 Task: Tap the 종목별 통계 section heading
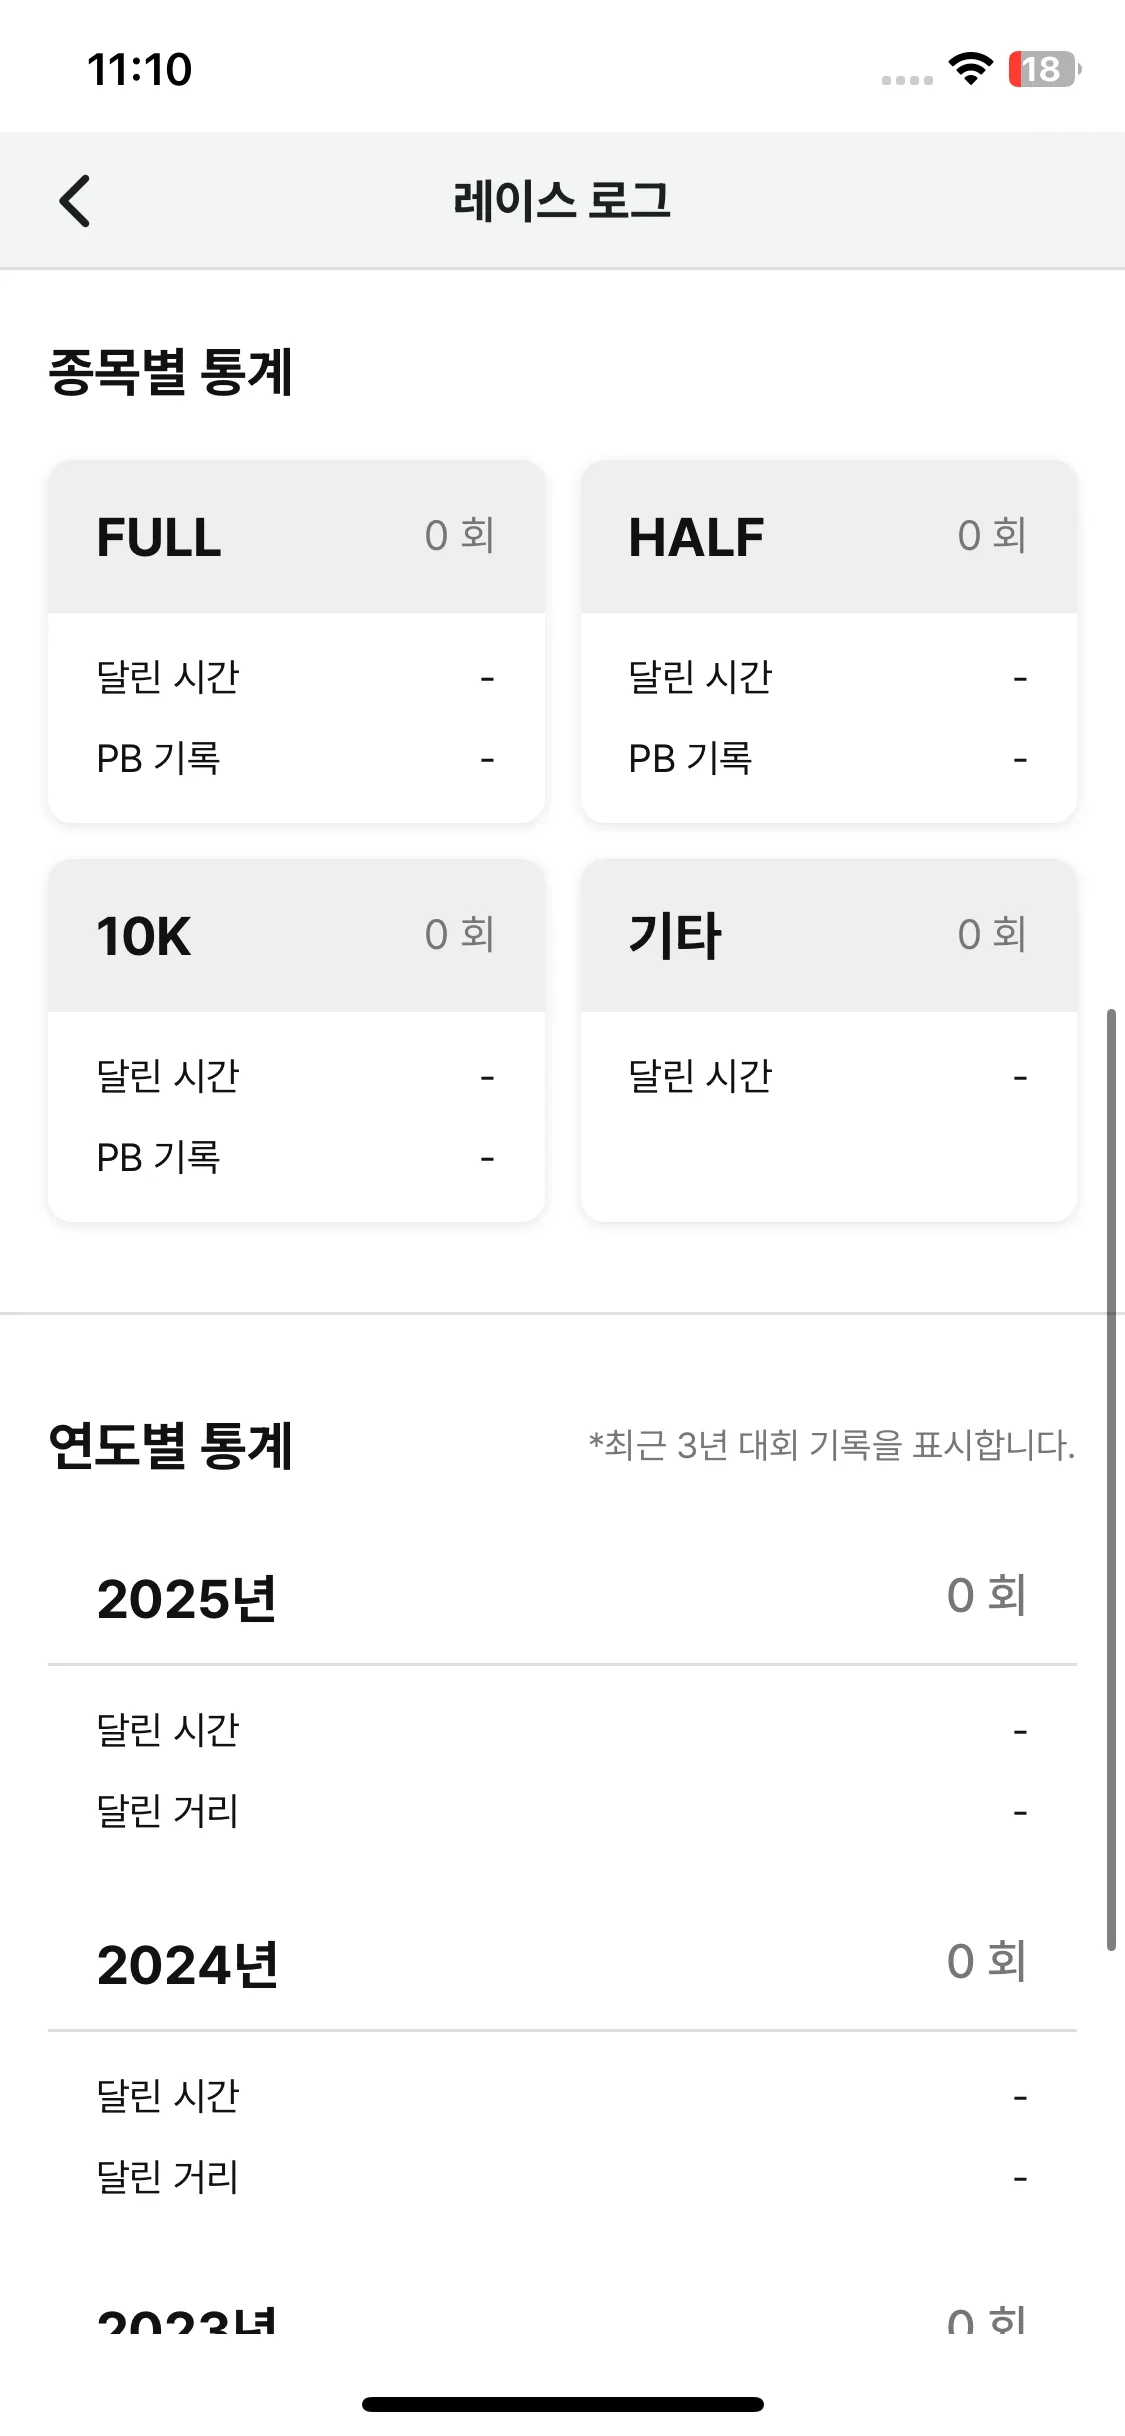click(x=171, y=372)
